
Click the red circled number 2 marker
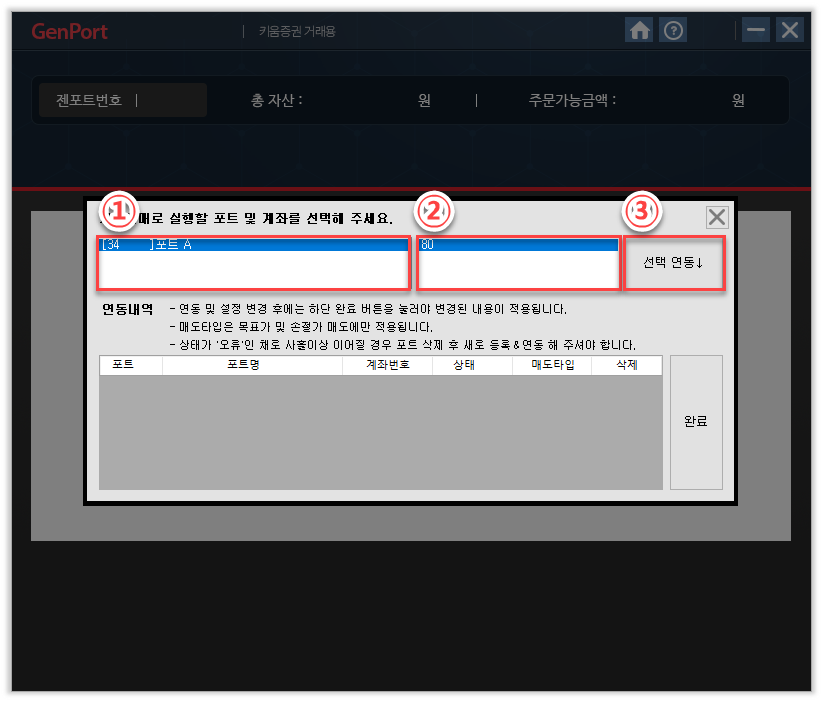click(437, 211)
